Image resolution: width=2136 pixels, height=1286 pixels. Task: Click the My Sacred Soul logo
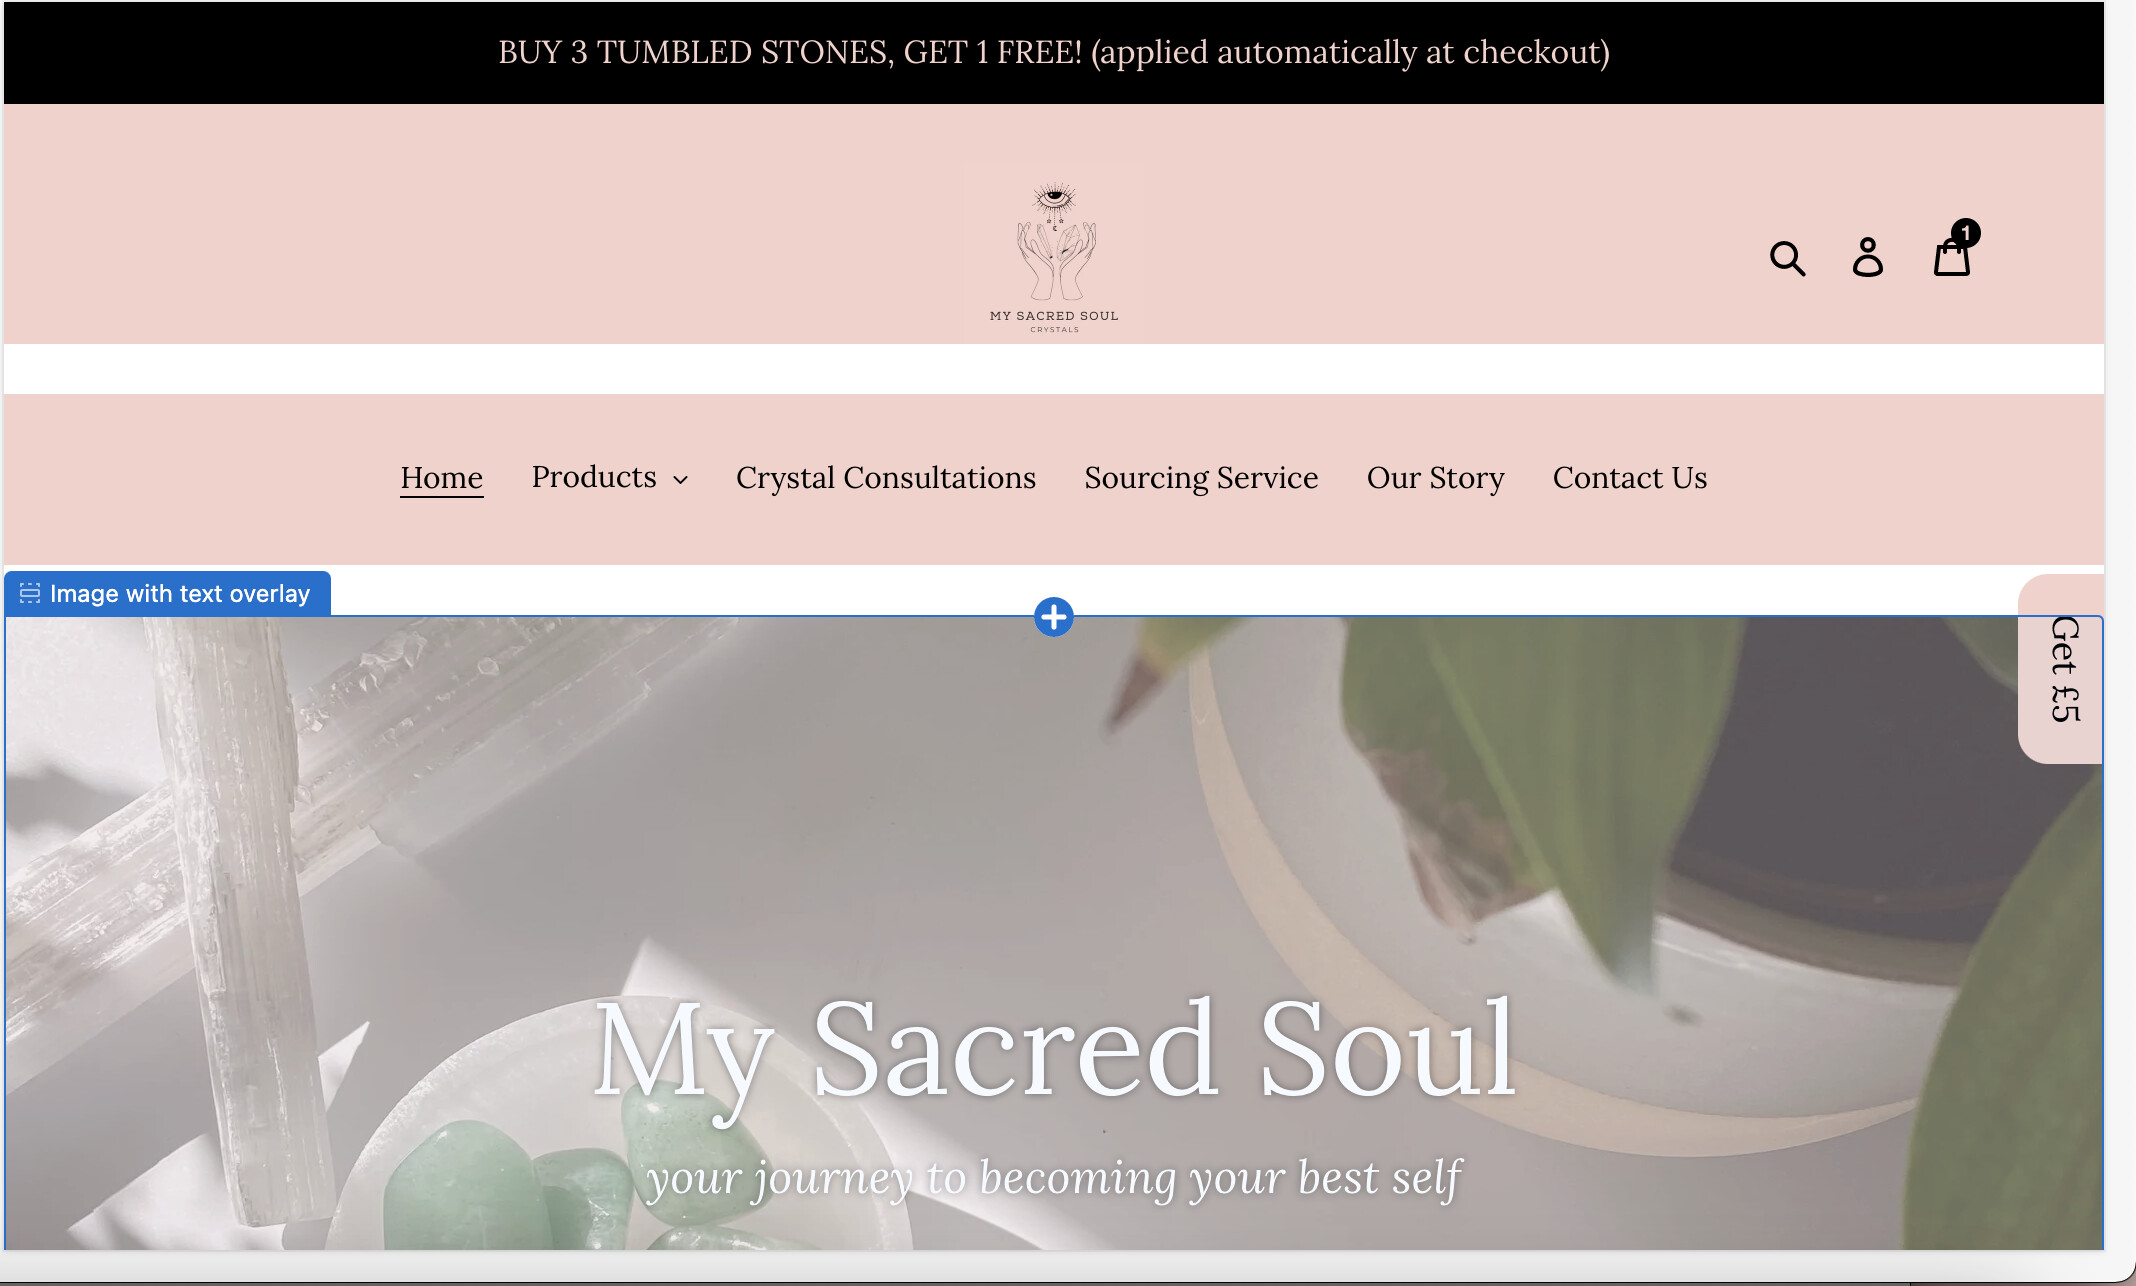(x=1054, y=255)
